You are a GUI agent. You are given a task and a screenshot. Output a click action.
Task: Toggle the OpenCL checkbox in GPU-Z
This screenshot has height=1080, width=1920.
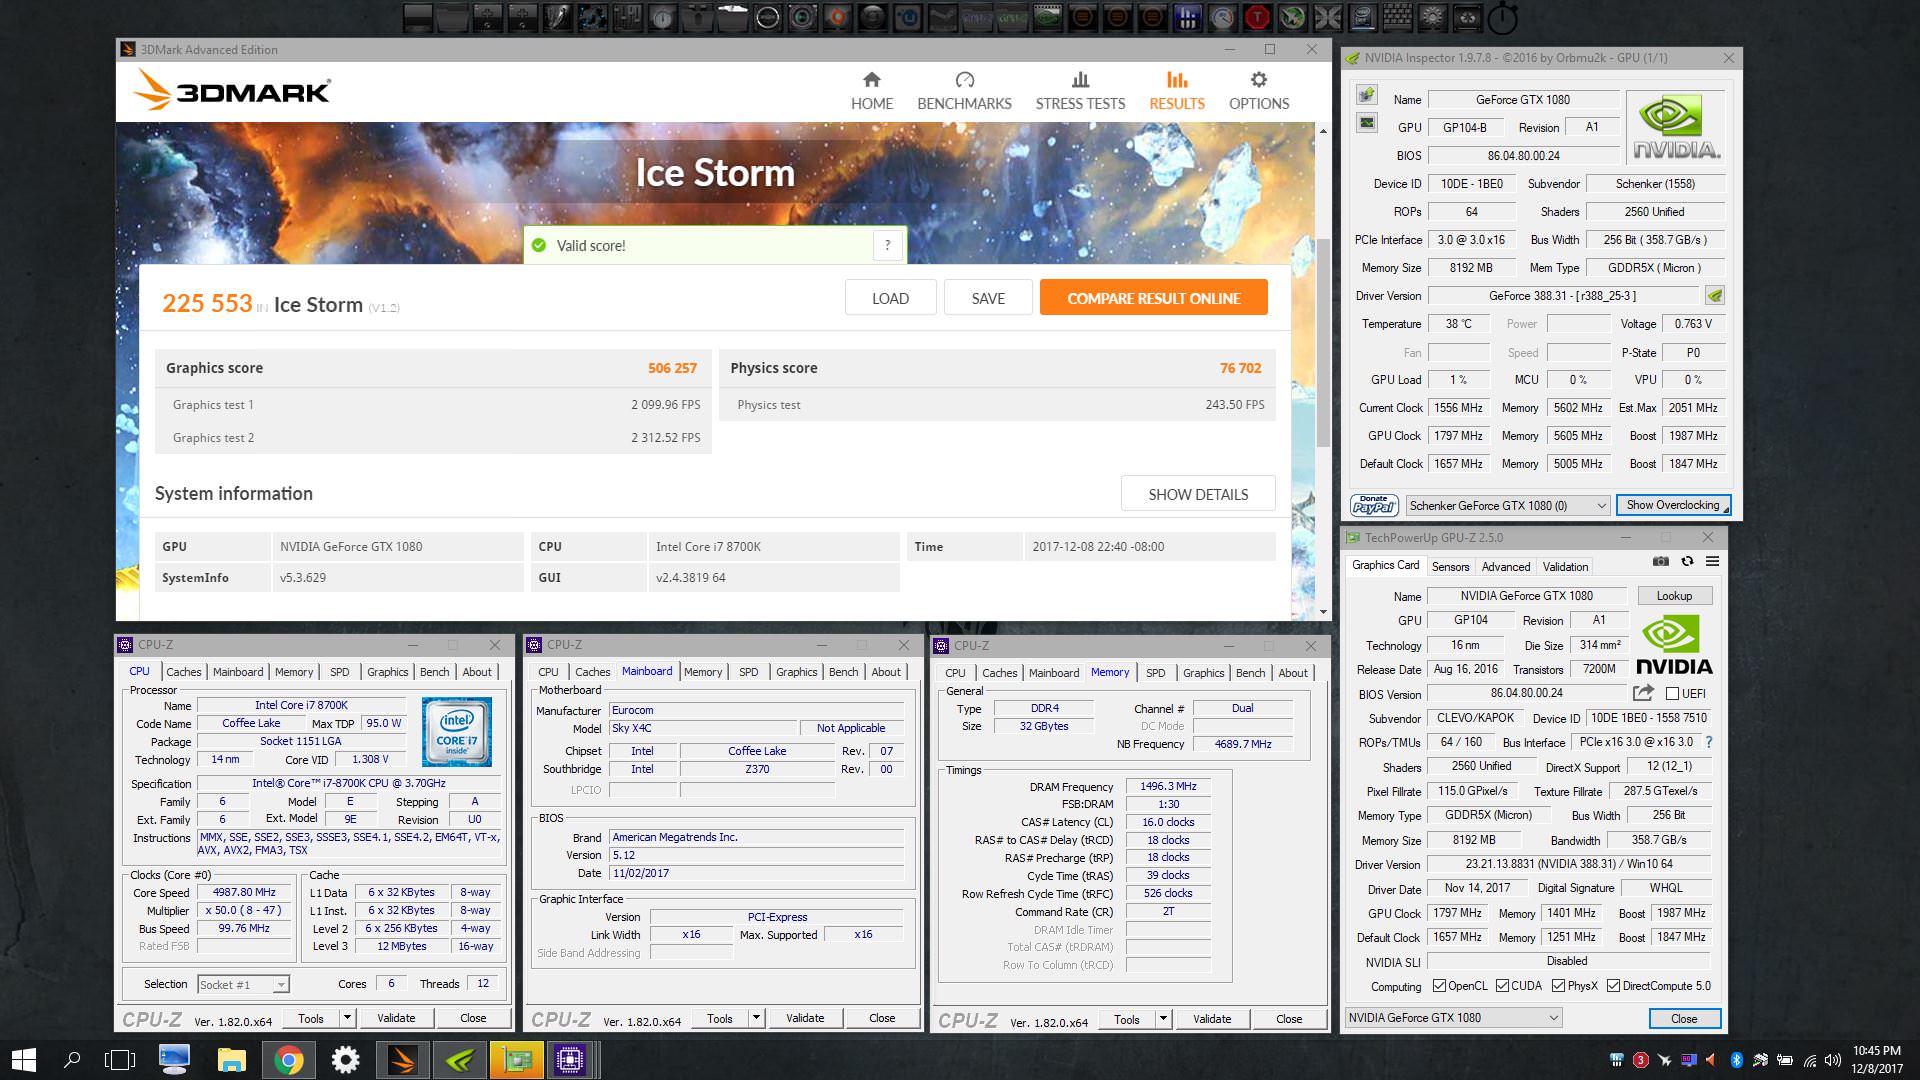(1439, 986)
